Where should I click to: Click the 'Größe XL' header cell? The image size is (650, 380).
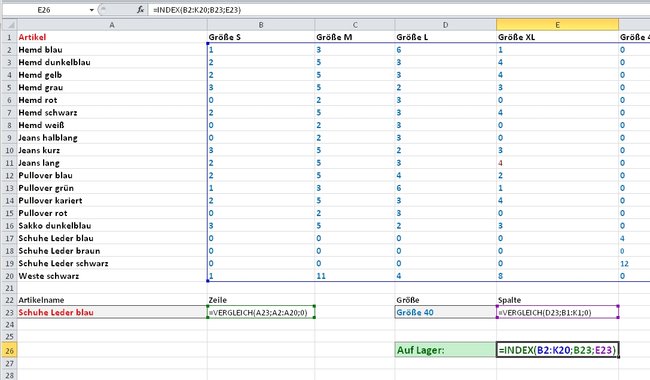coord(557,37)
